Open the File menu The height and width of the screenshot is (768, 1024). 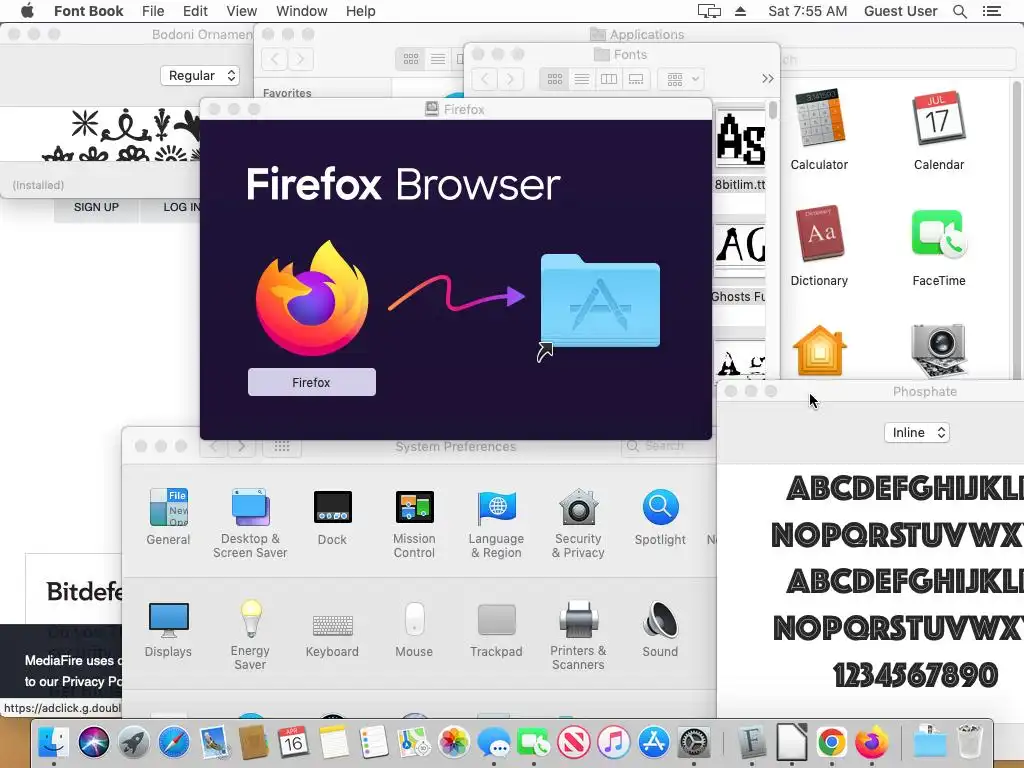[x=153, y=11]
